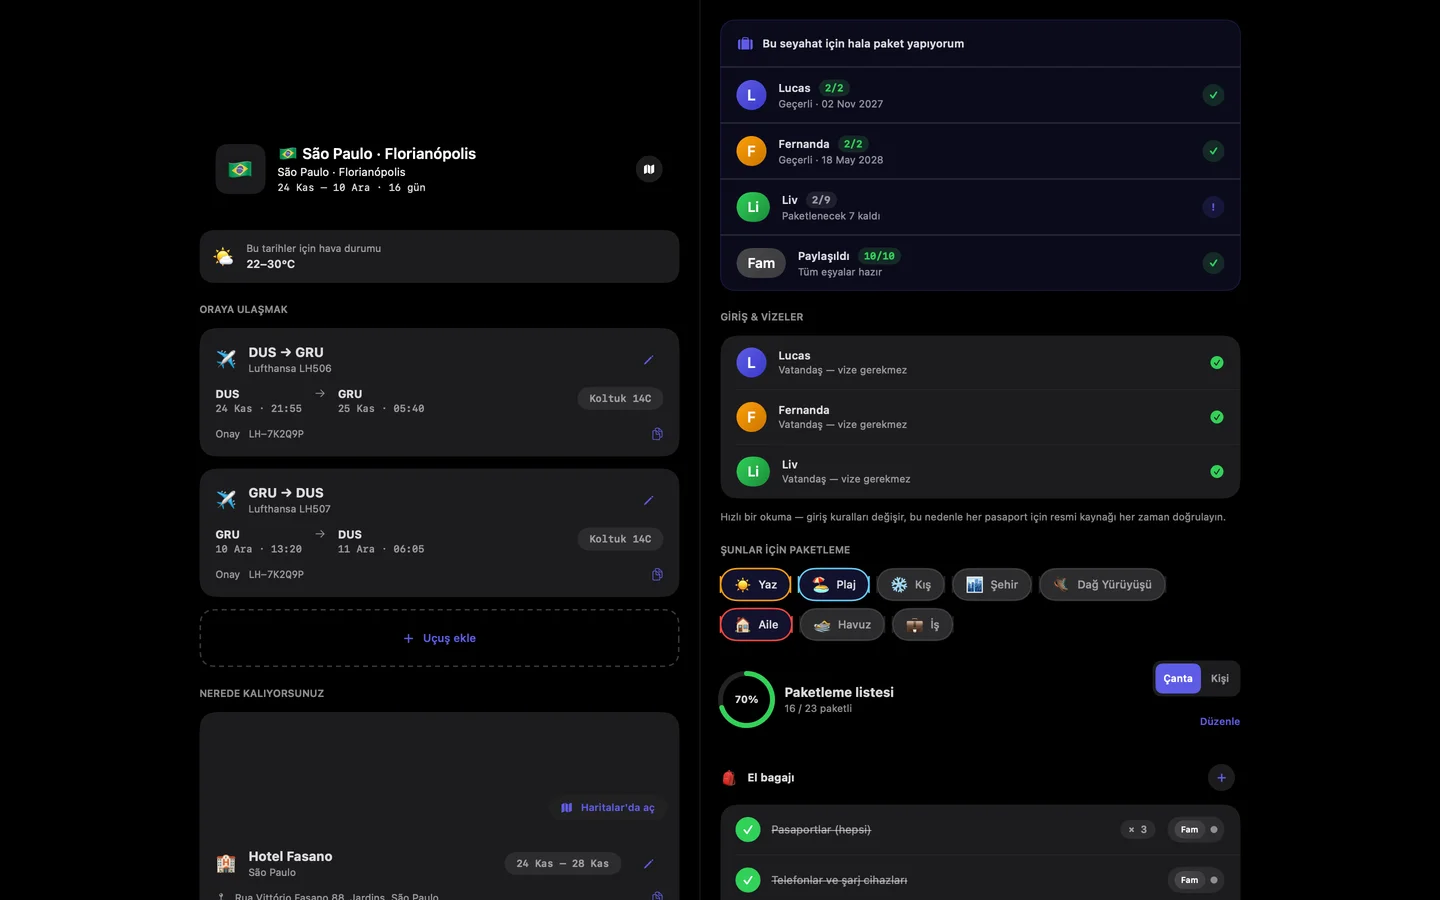Click the Düzenle link for packing list
Screen dimensions: 1440x900
1220,721
